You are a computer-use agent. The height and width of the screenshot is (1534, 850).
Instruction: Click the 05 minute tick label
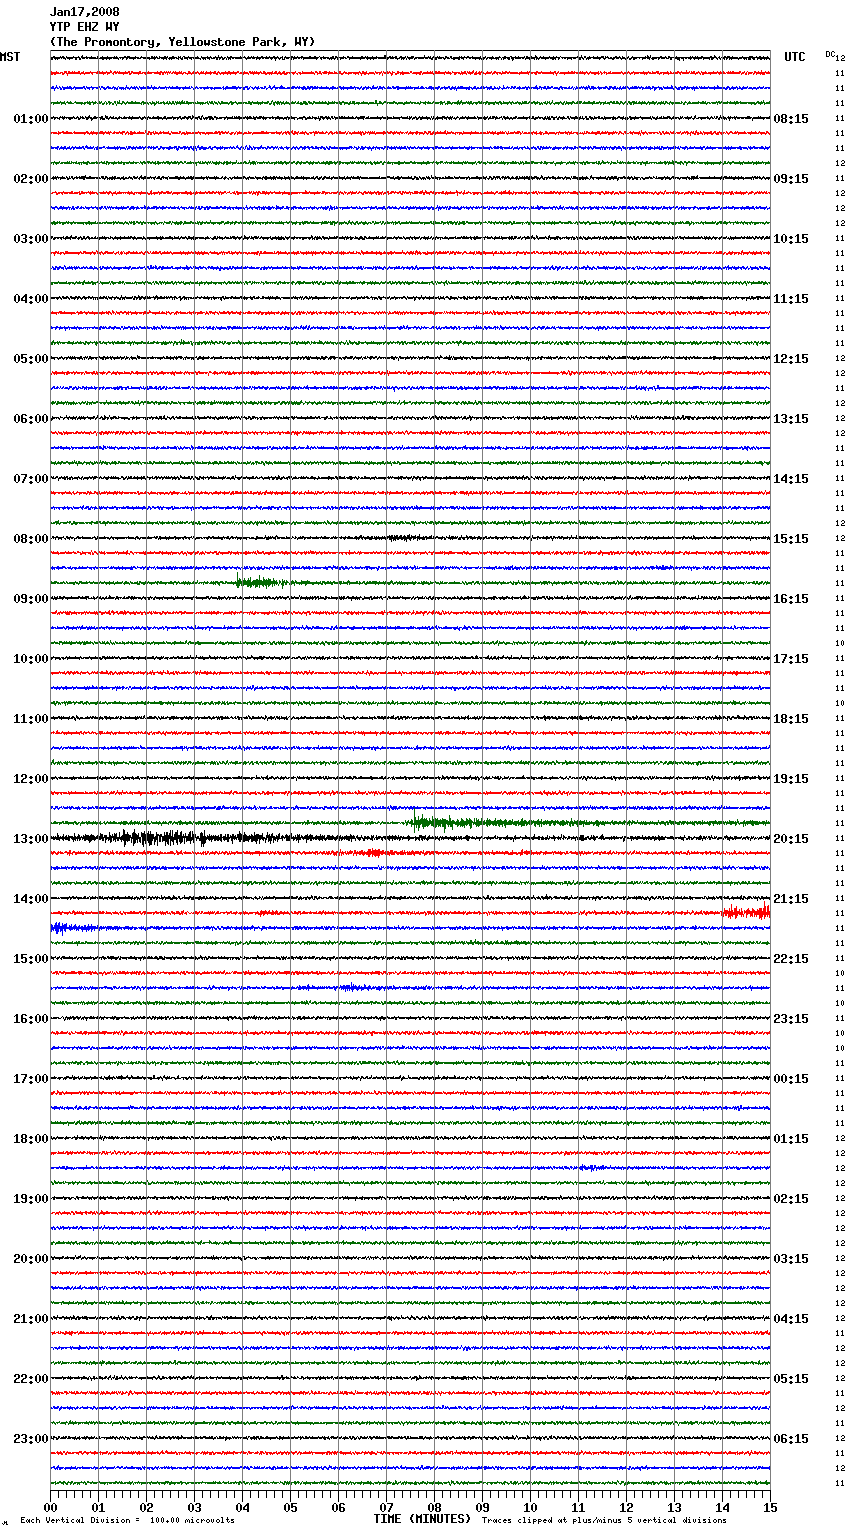click(291, 1507)
